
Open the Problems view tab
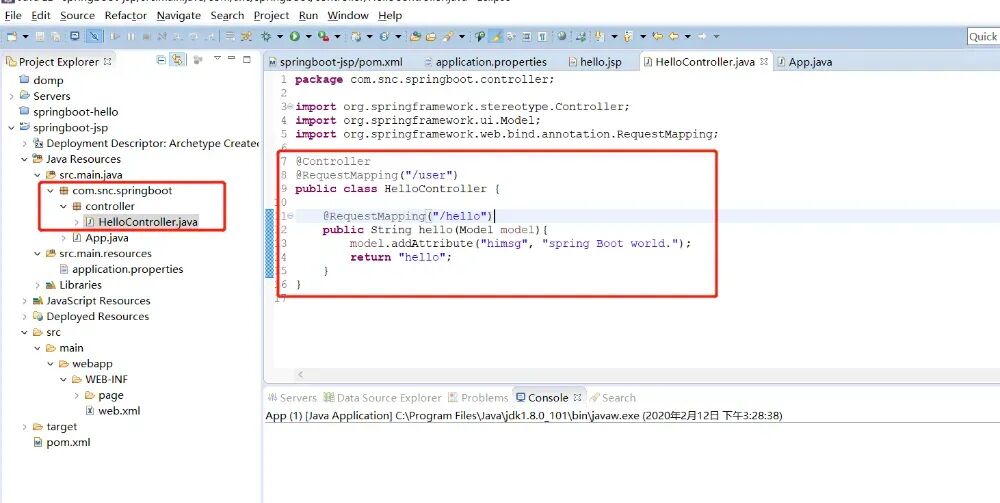pyautogui.click(x=478, y=398)
